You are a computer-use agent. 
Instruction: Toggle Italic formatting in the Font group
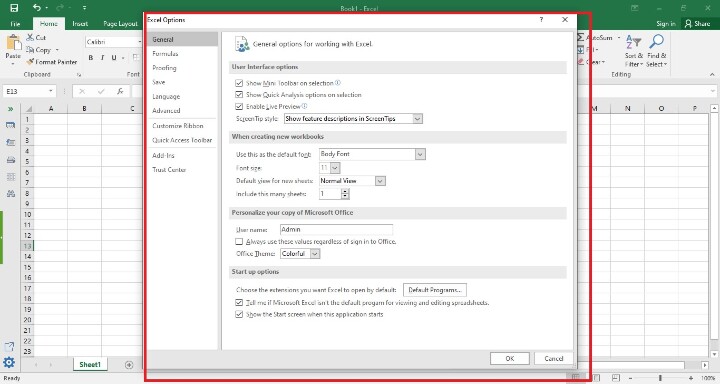pyautogui.click(x=102, y=57)
